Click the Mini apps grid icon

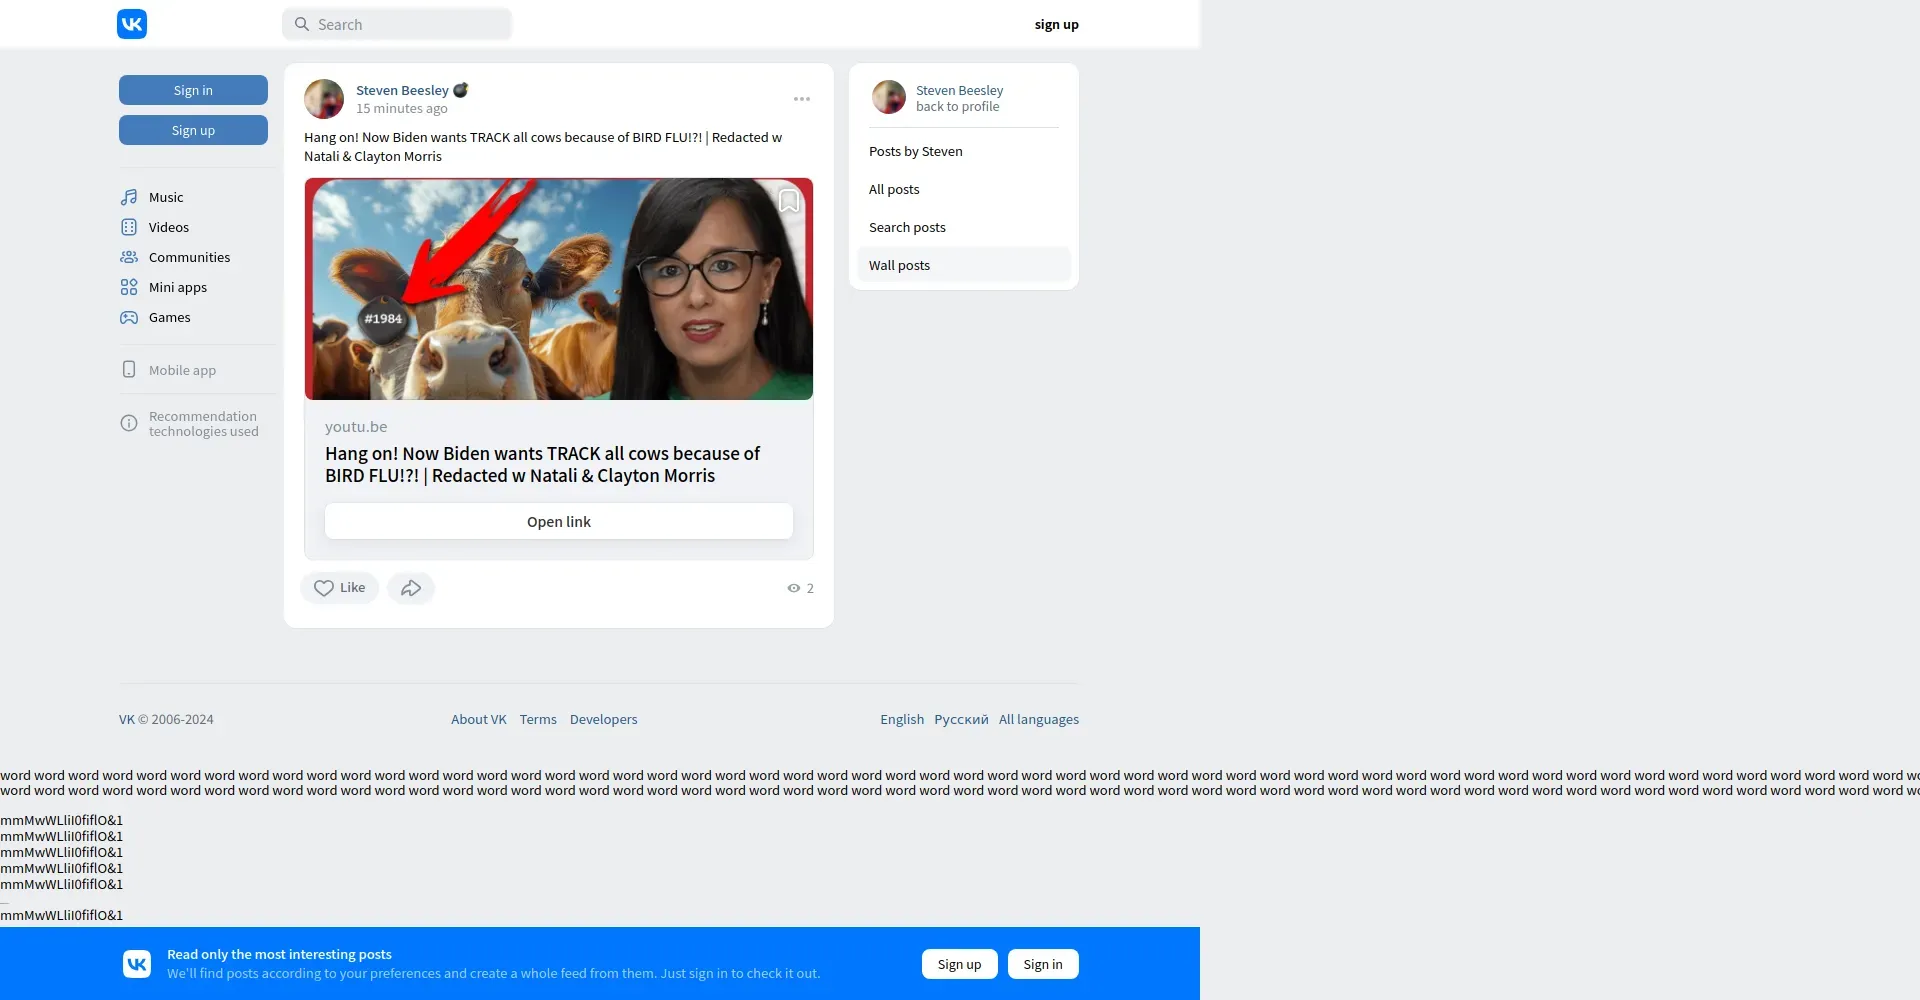tap(129, 287)
